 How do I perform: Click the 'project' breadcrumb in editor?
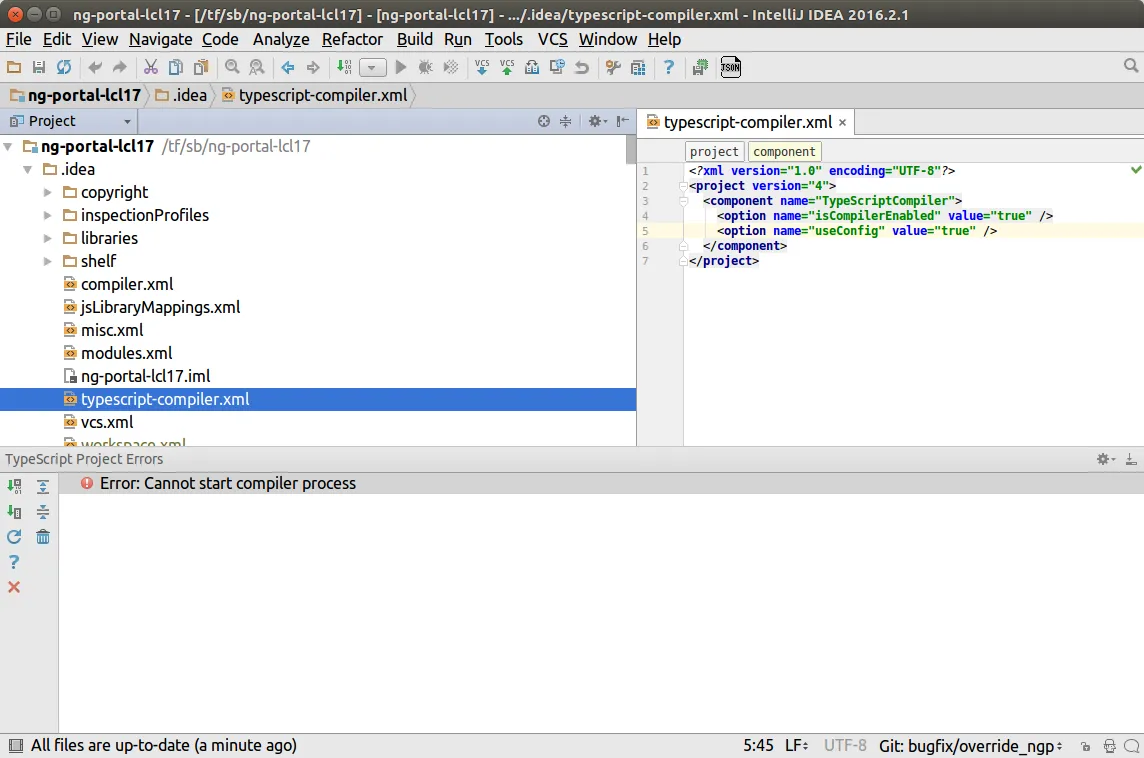click(714, 152)
